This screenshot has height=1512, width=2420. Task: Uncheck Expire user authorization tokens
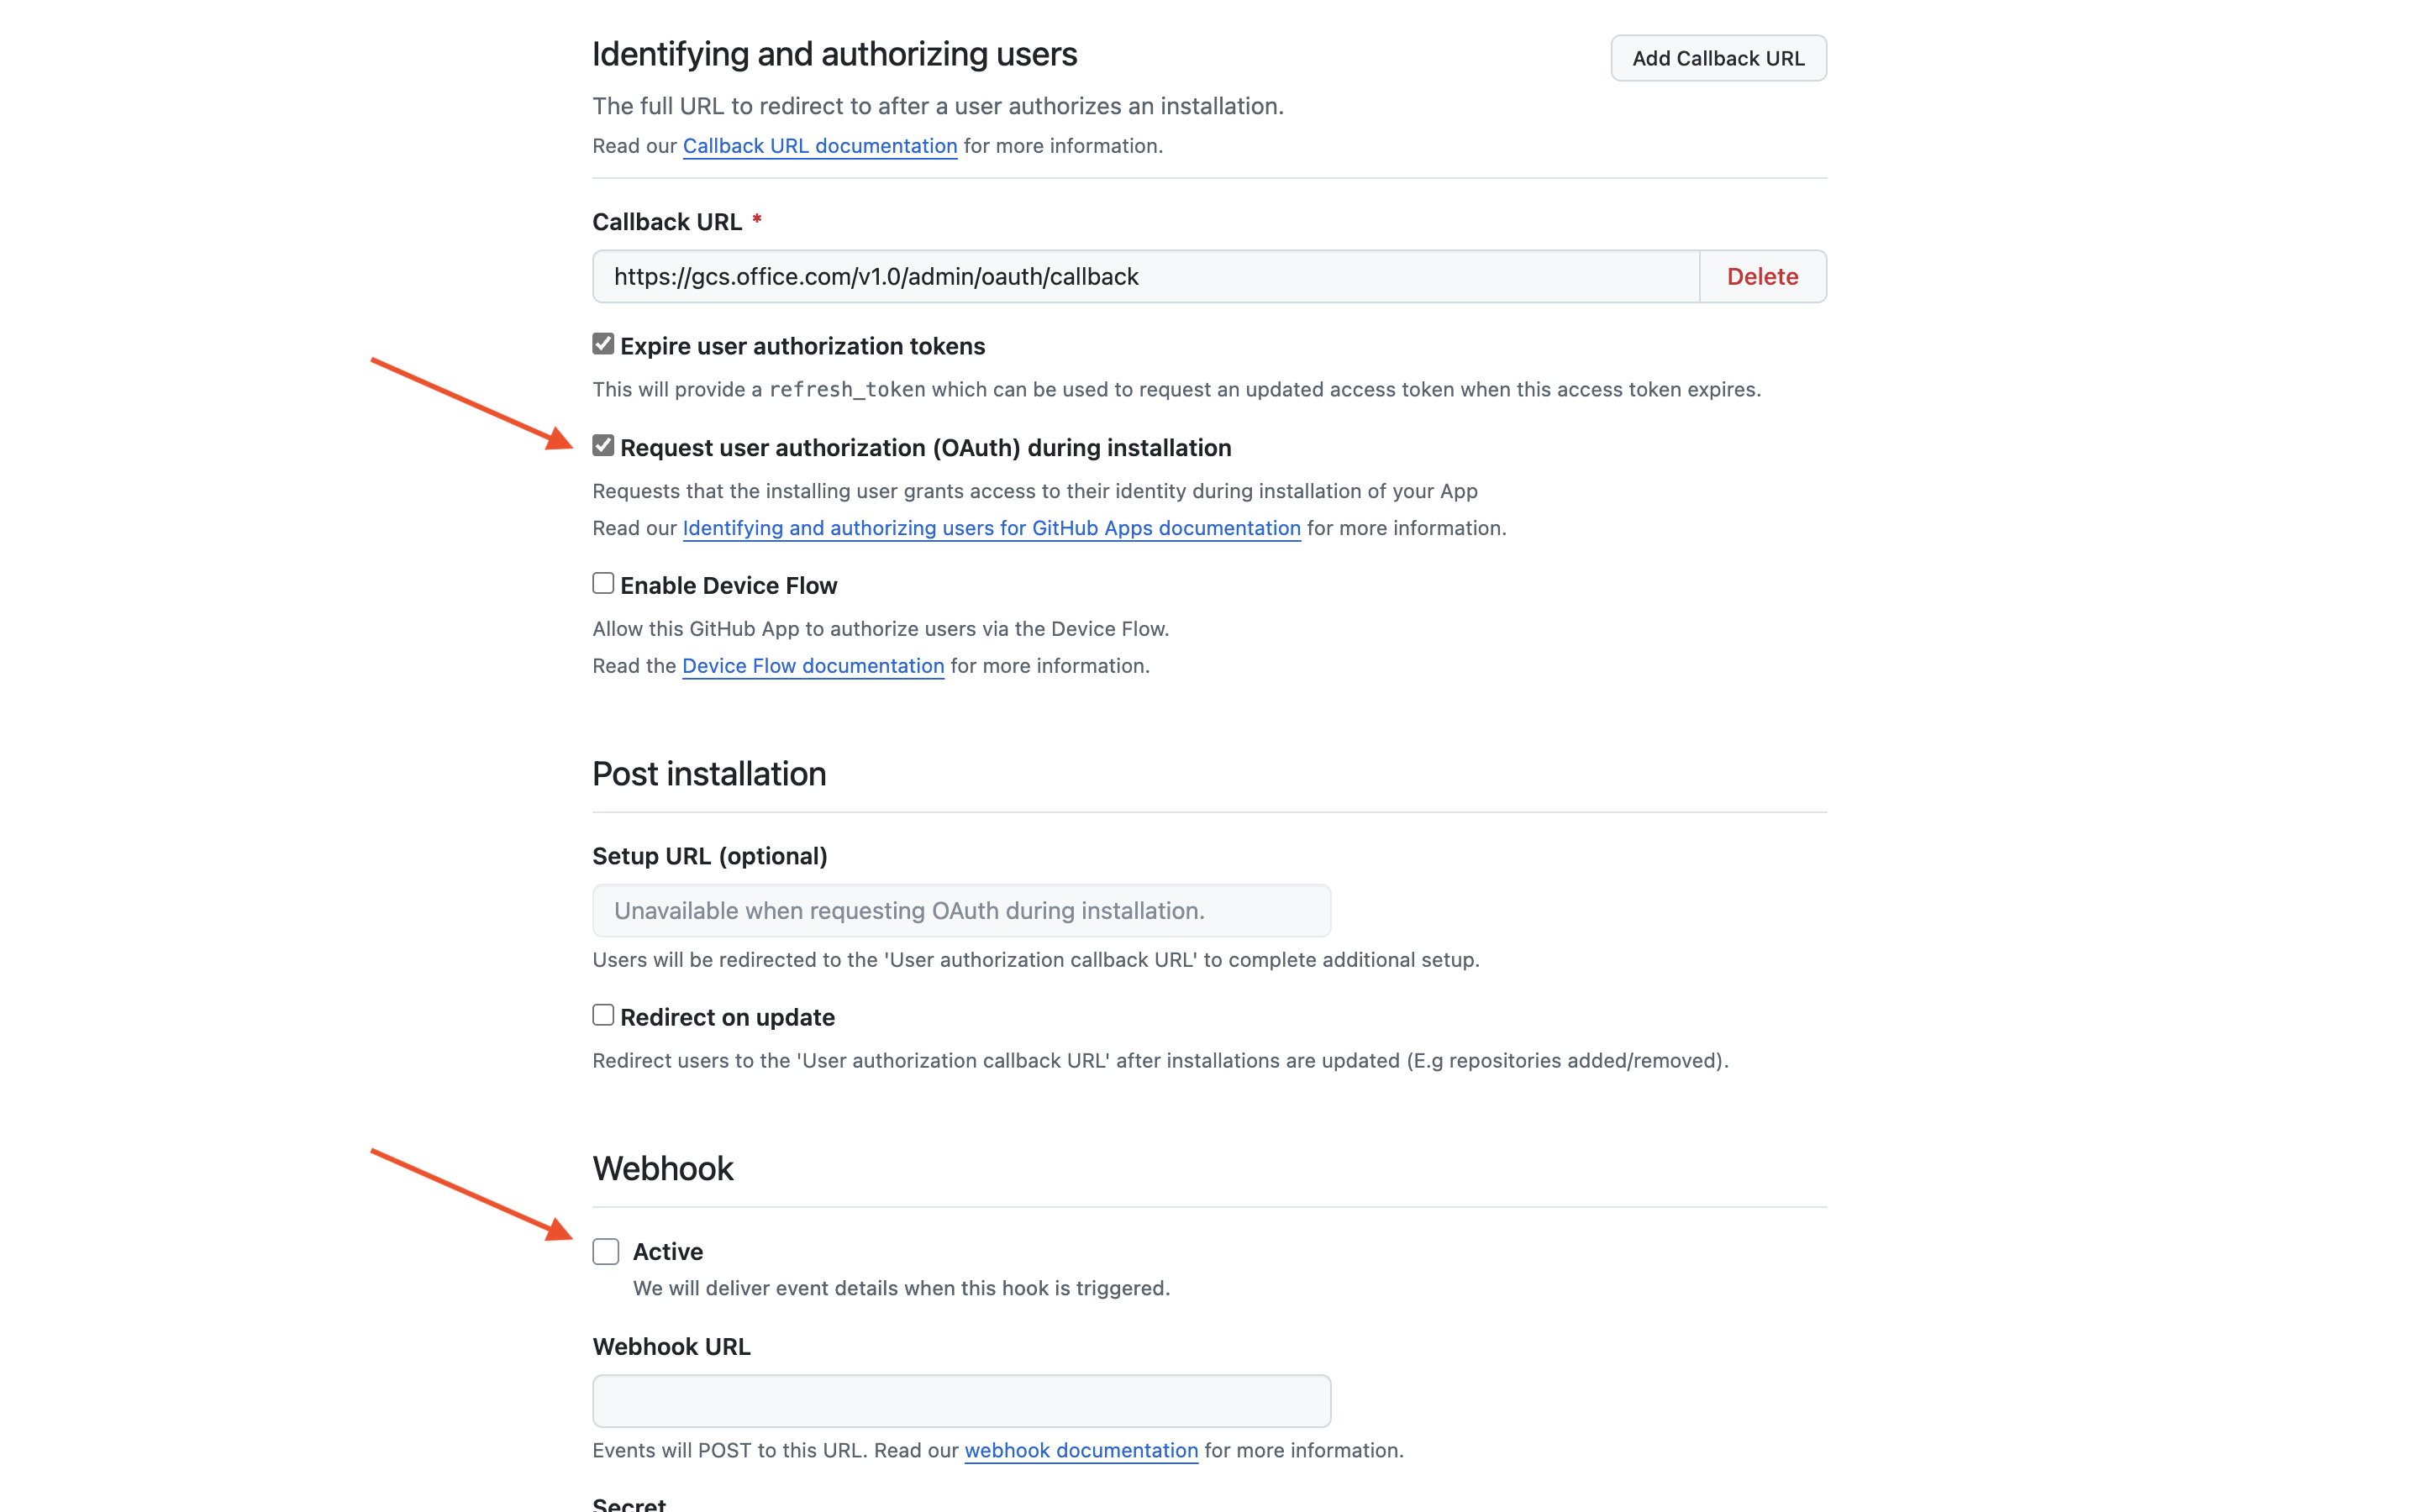[x=603, y=344]
